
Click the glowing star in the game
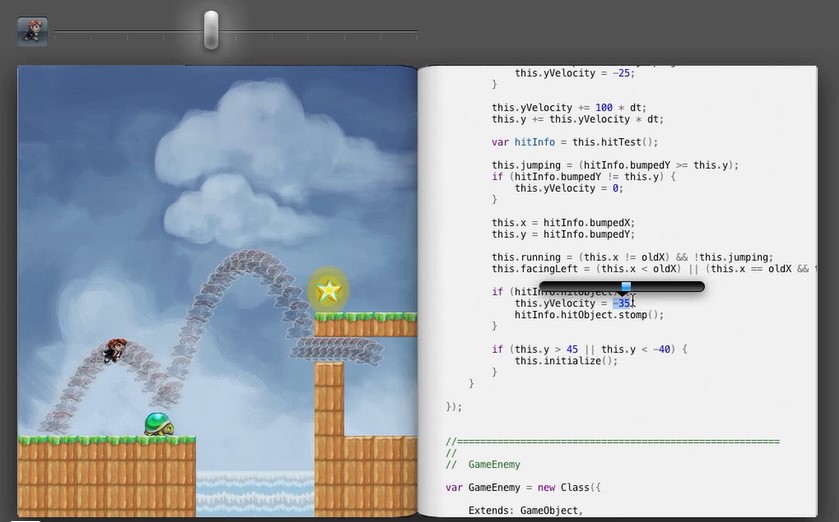[x=328, y=291]
